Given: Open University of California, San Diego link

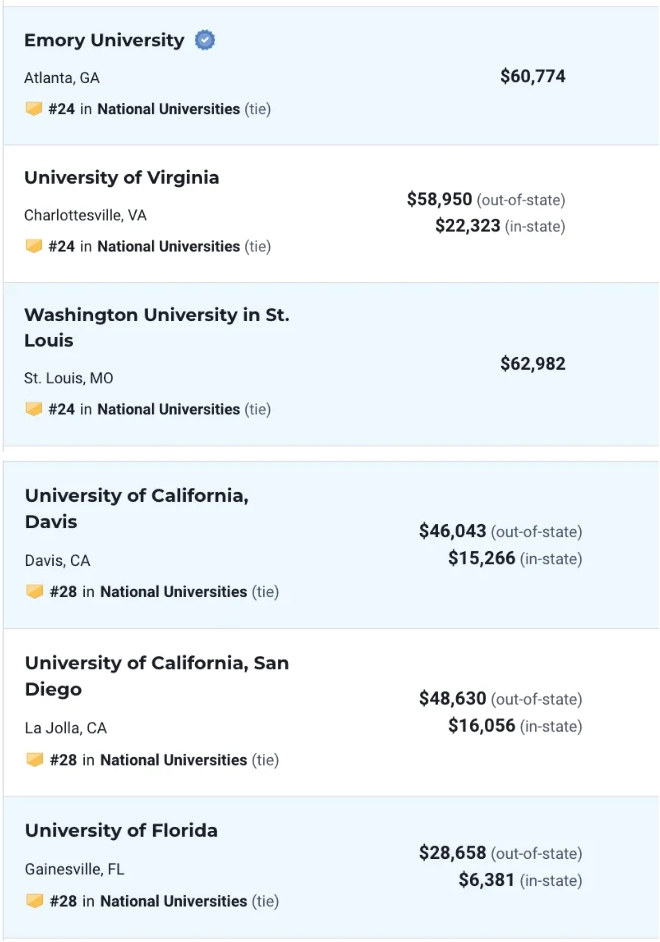Looking at the screenshot, I should [x=156, y=676].
